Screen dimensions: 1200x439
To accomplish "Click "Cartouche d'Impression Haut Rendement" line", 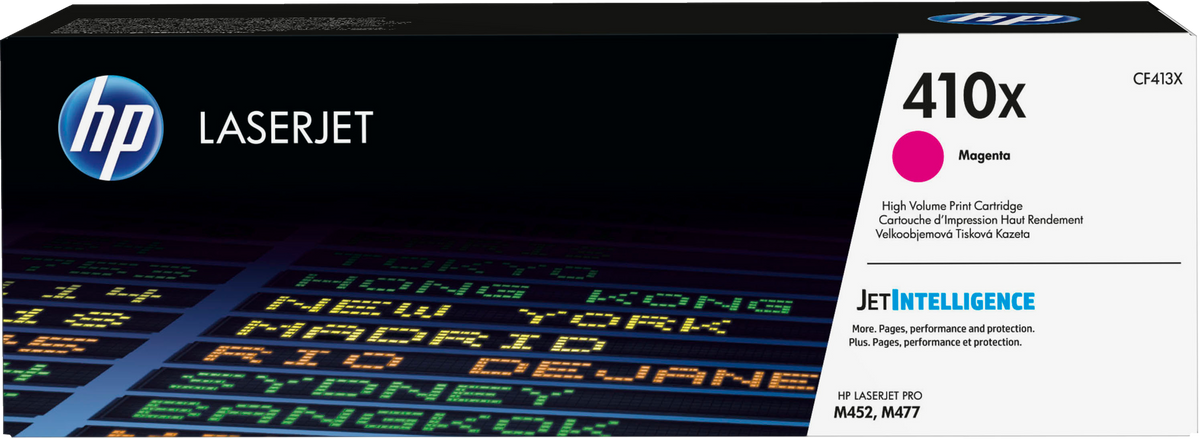I will click(981, 219).
